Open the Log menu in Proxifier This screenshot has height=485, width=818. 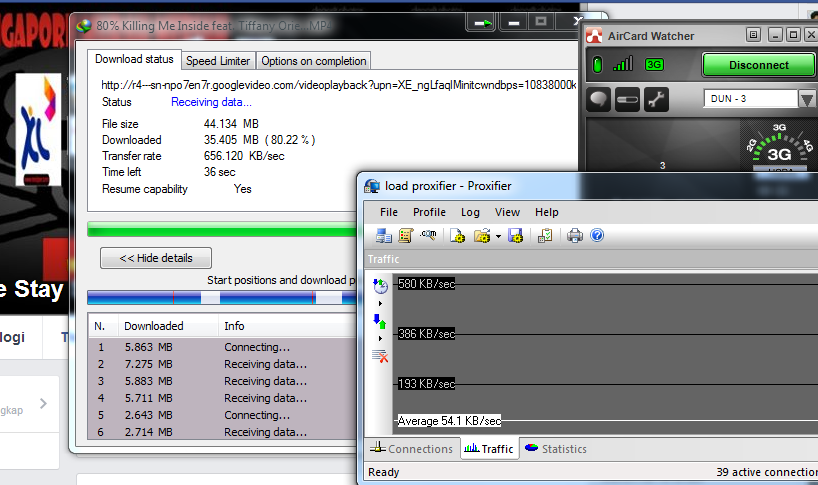click(470, 212)
